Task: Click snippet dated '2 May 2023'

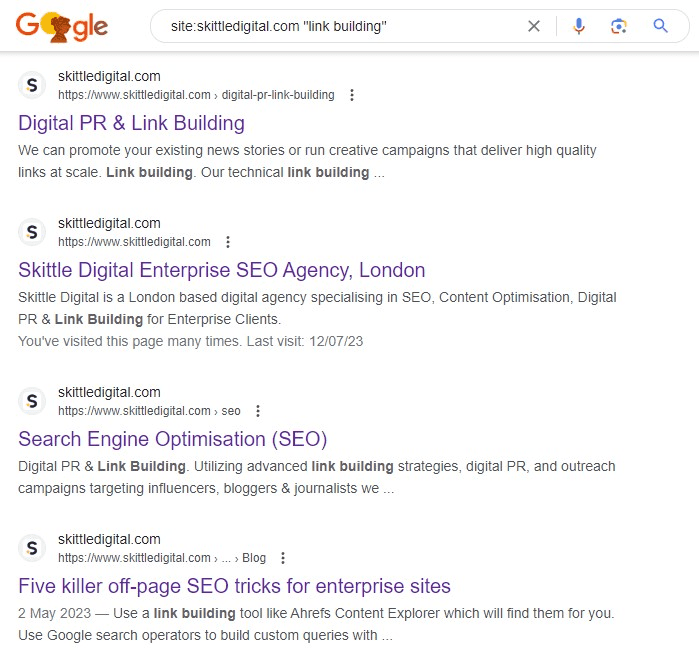Action: tap(316, 624)
